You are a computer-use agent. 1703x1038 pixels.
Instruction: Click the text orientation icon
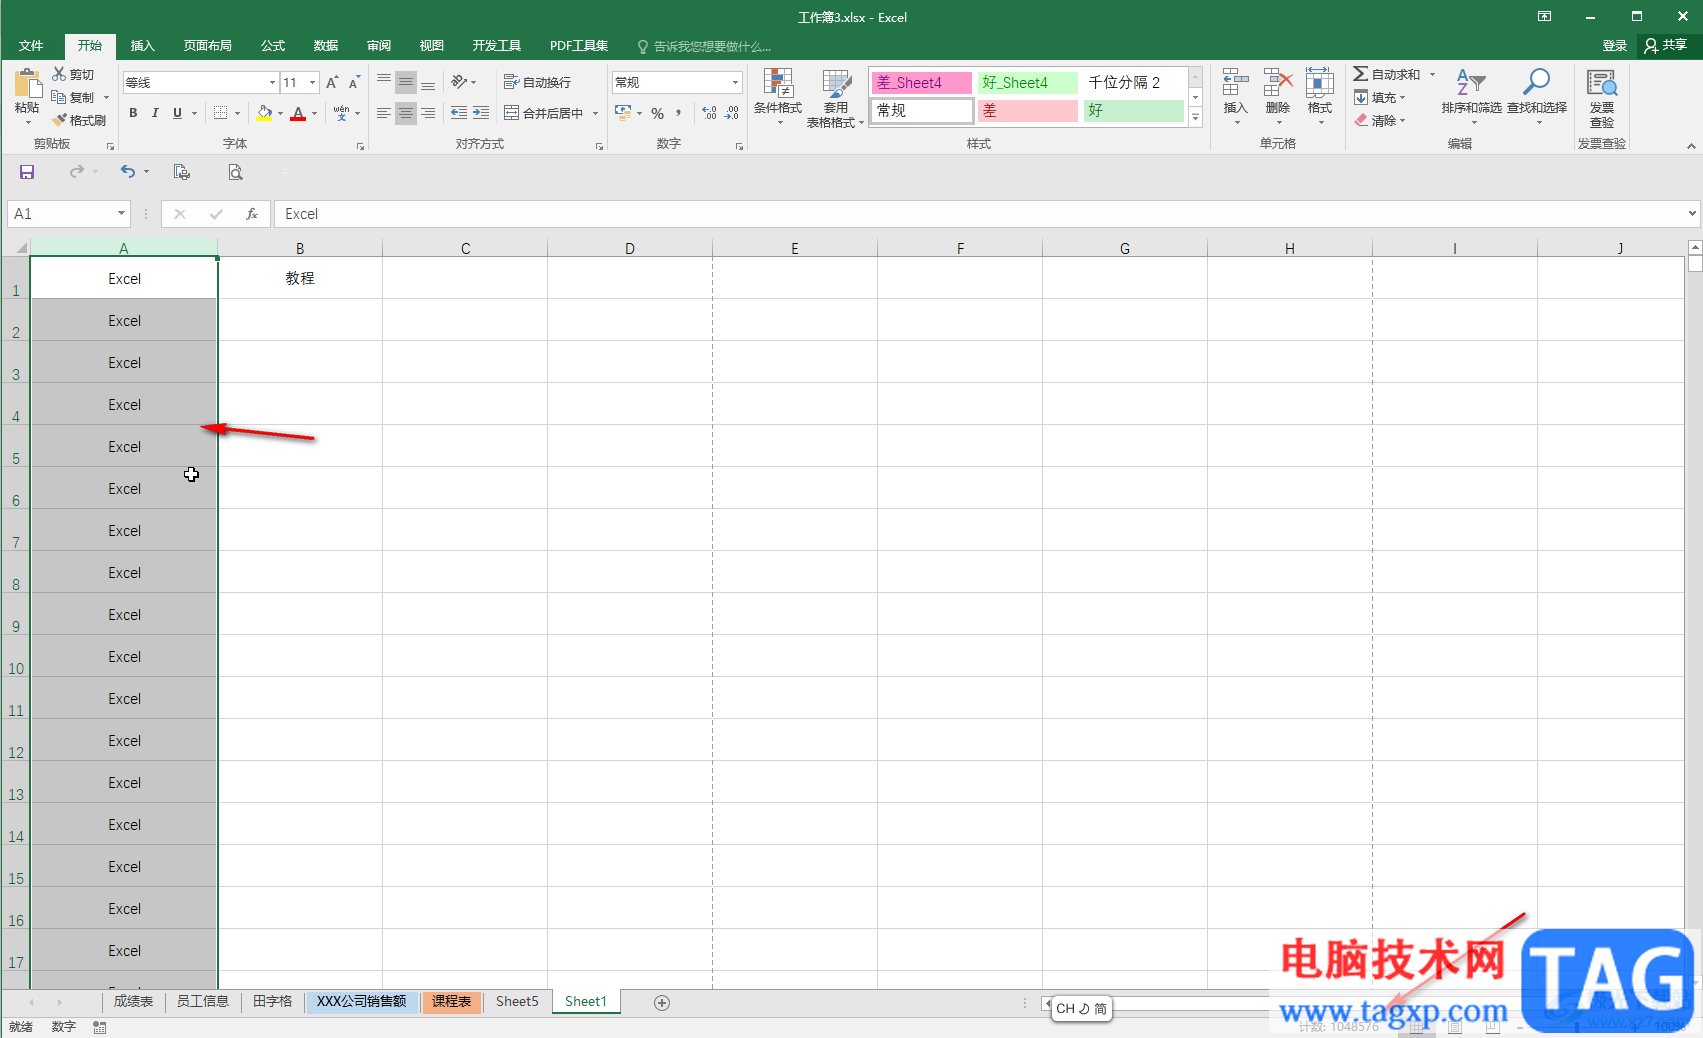[459, 82]
